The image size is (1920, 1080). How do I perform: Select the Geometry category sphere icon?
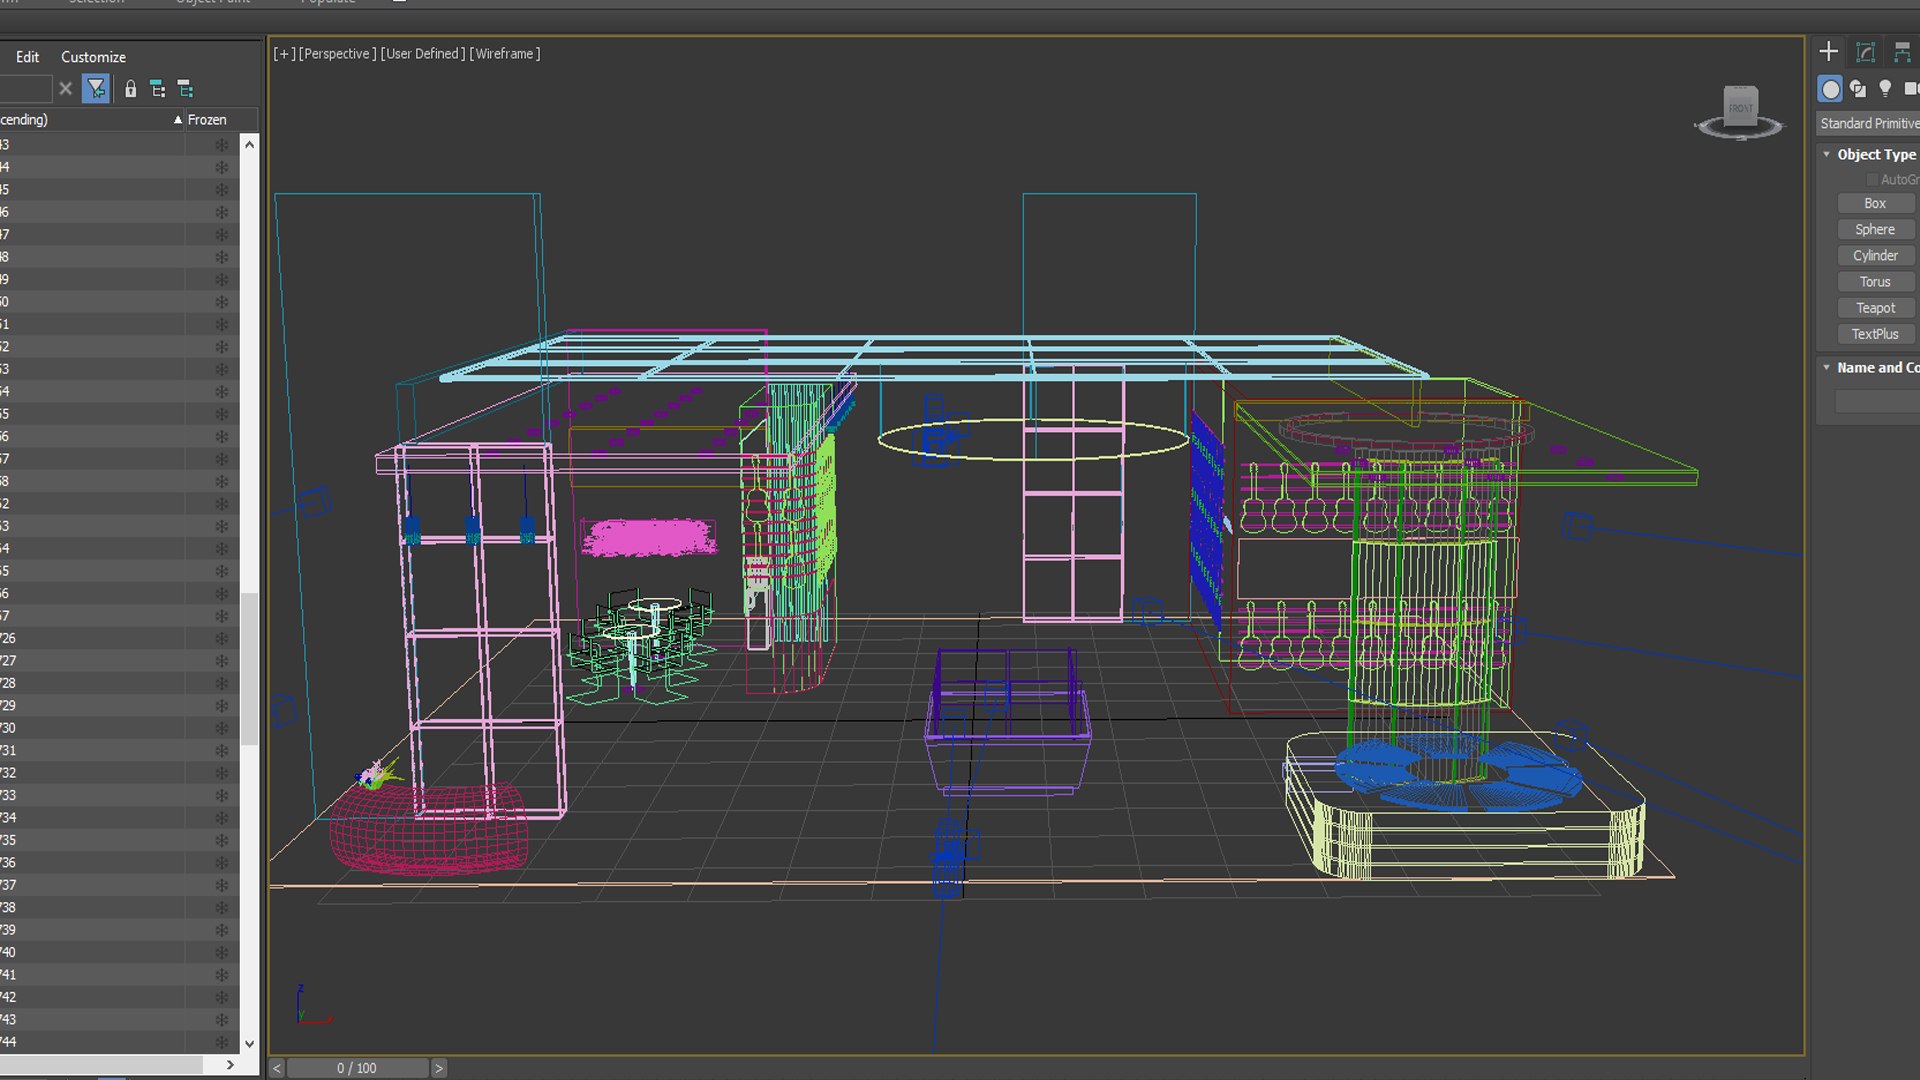(x=1830, y=89)
